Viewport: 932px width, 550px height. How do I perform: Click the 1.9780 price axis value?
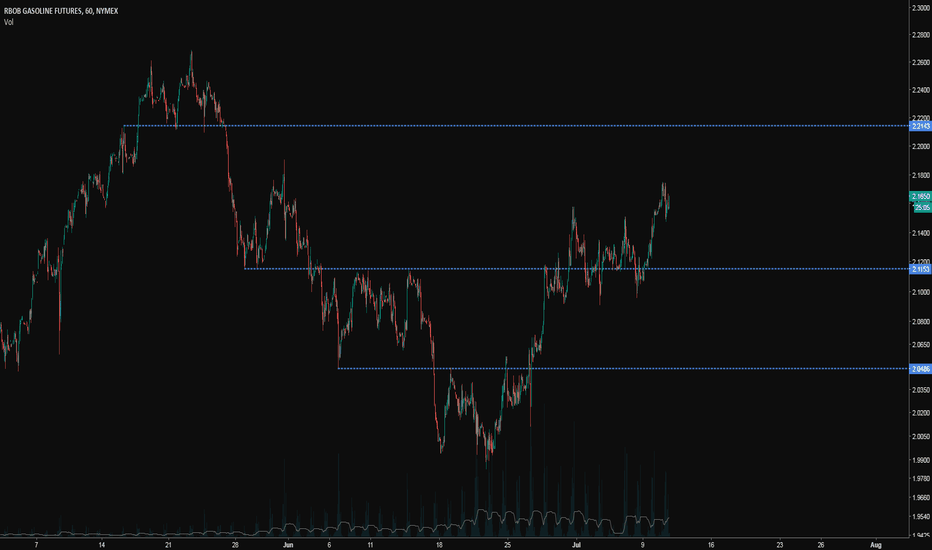[x=920, y=479]
